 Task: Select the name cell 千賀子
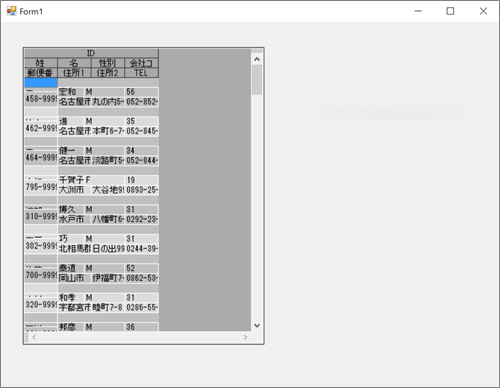coord(71,180)
